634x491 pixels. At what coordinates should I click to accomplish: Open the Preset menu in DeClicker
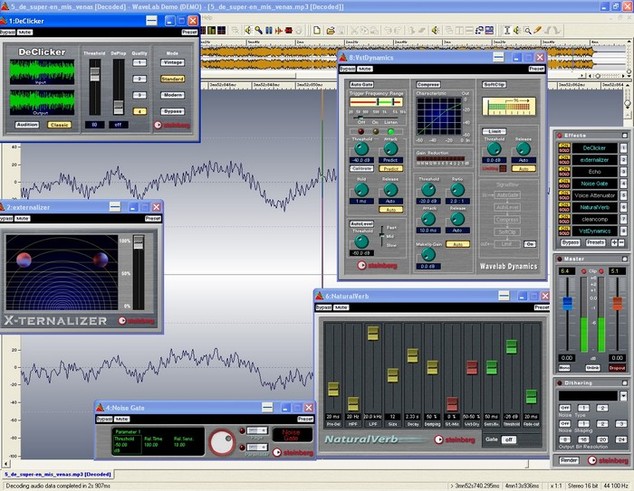(189, 32)
